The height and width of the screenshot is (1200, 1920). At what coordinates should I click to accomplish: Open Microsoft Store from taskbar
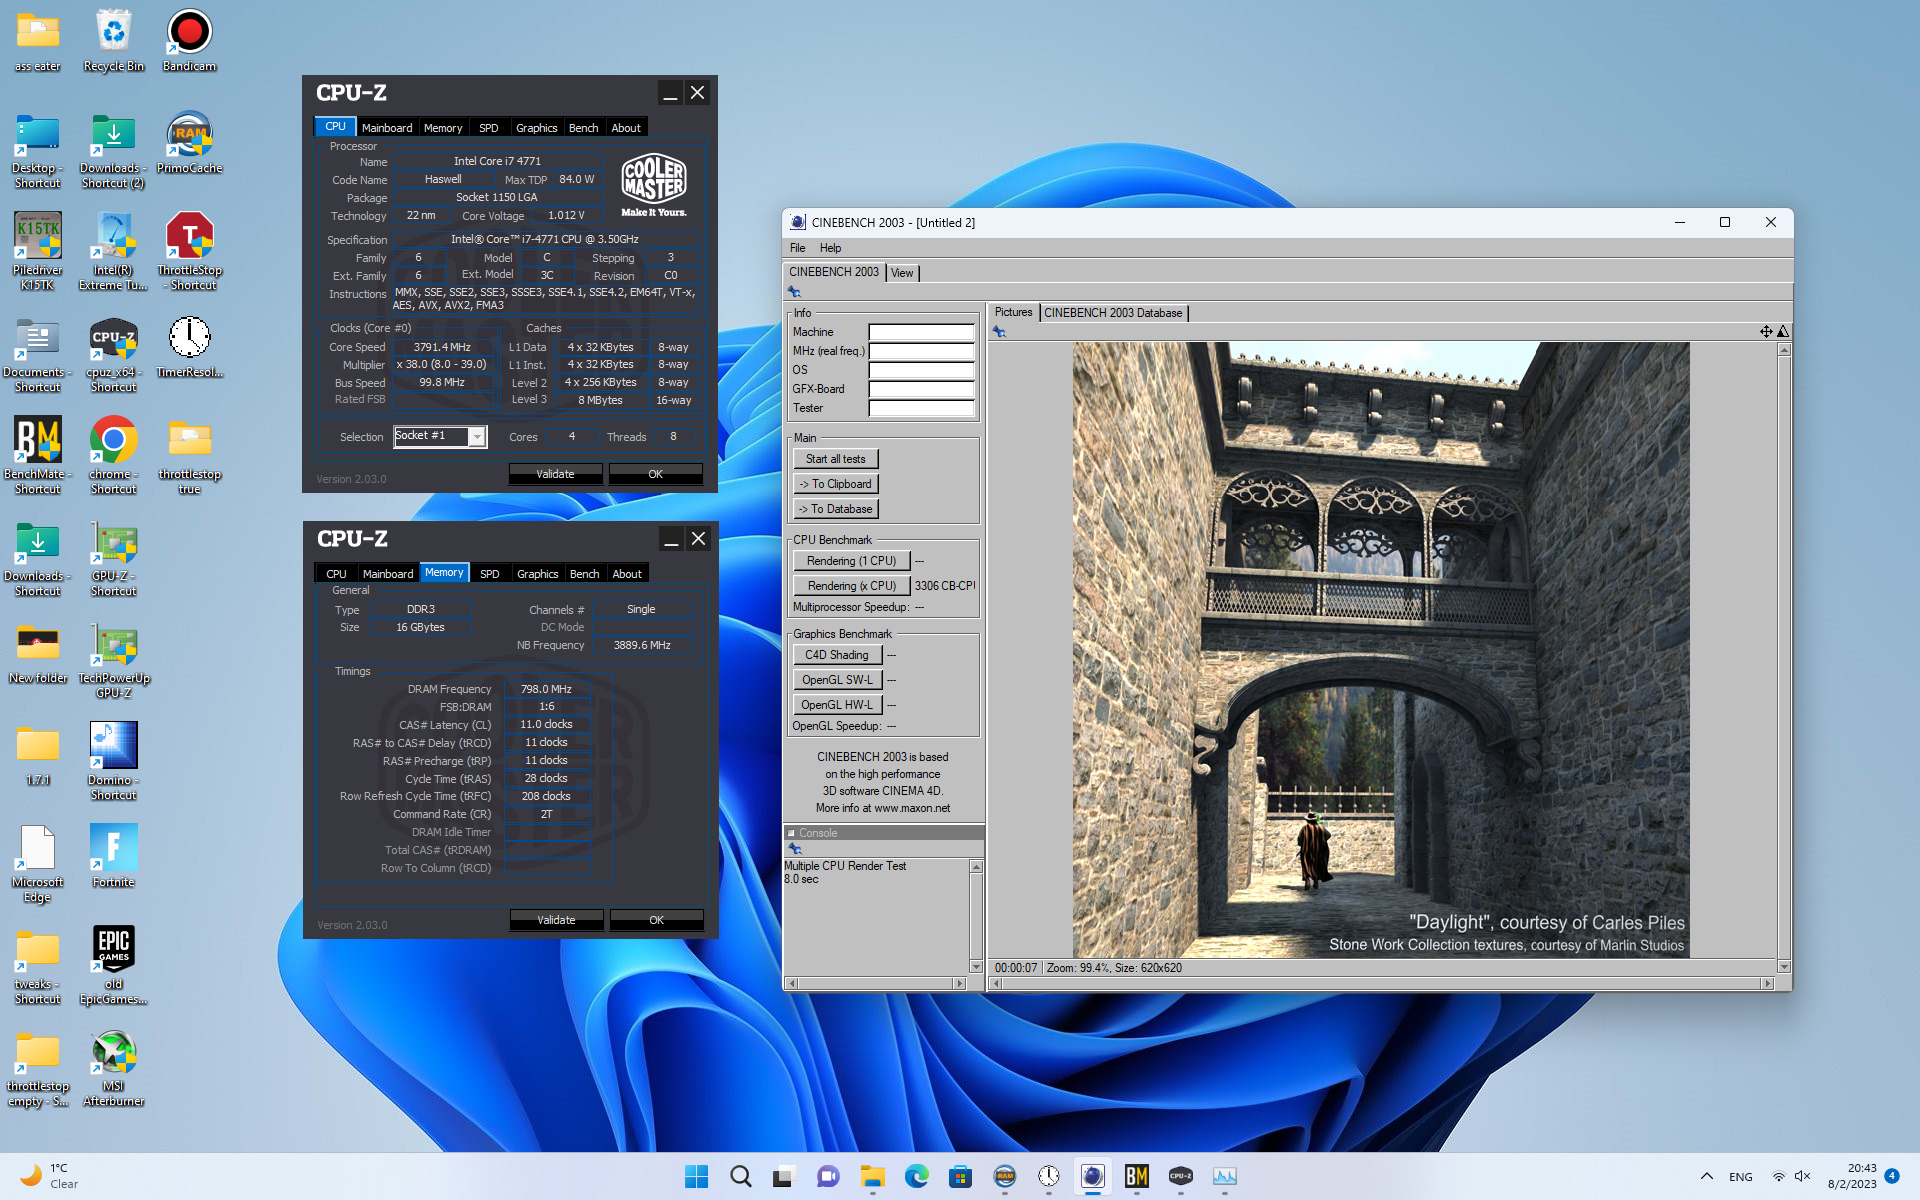point(961,1176)
